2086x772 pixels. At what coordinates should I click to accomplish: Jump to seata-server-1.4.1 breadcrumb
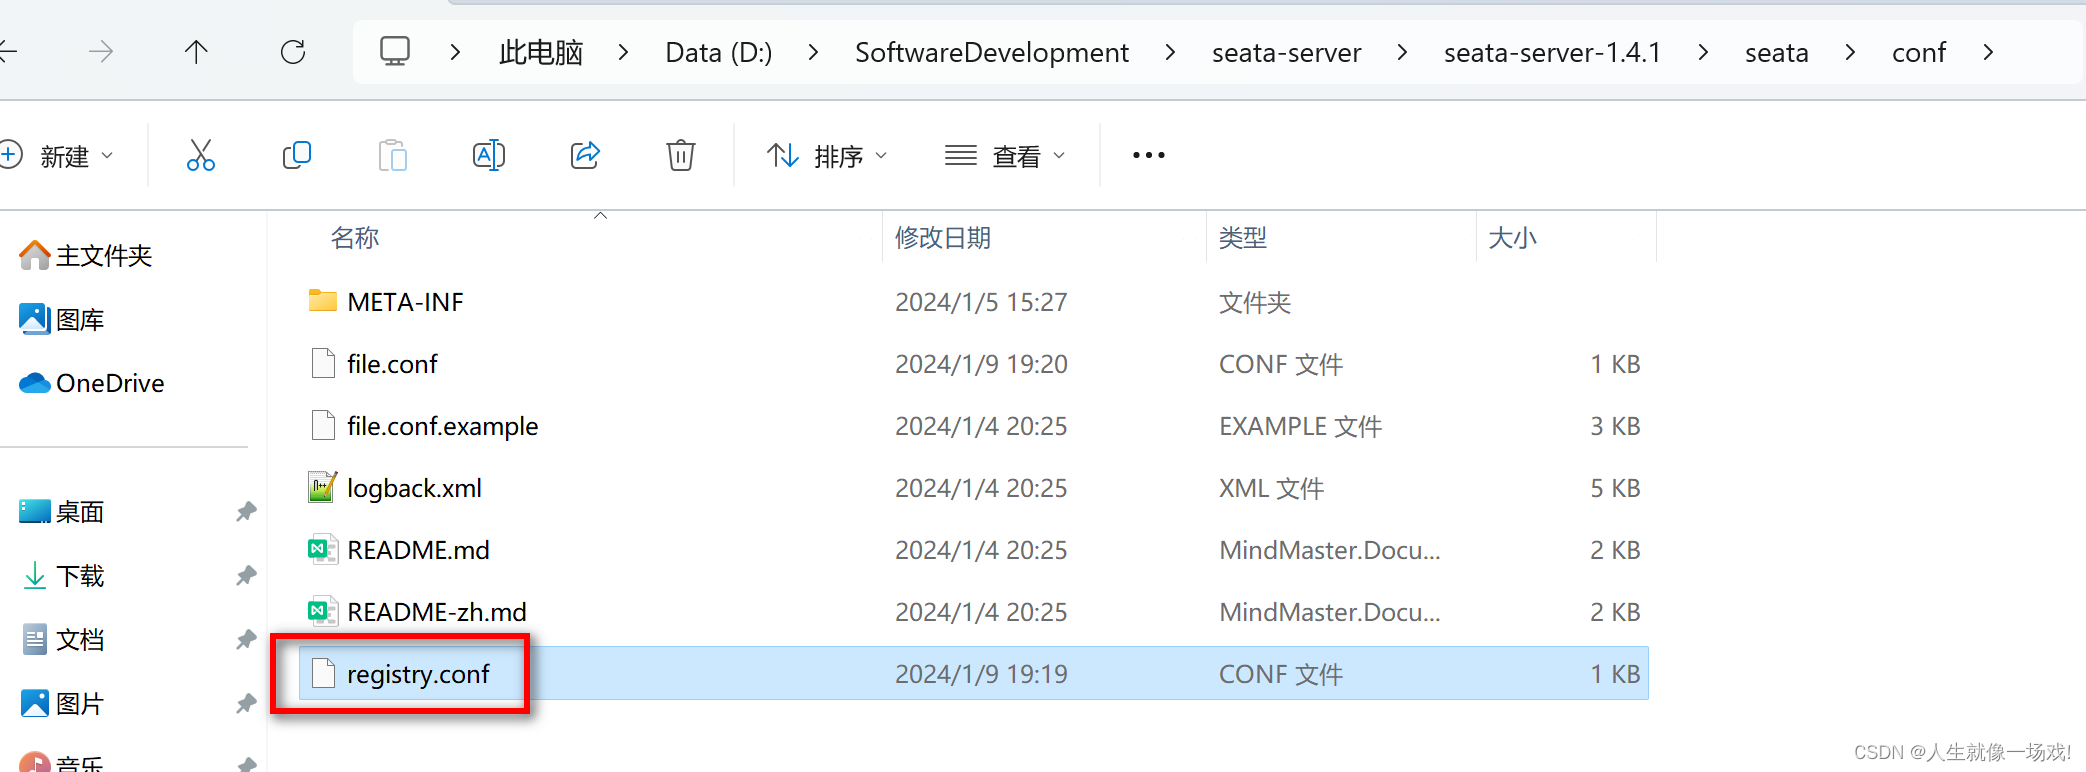click(1552, 52)
